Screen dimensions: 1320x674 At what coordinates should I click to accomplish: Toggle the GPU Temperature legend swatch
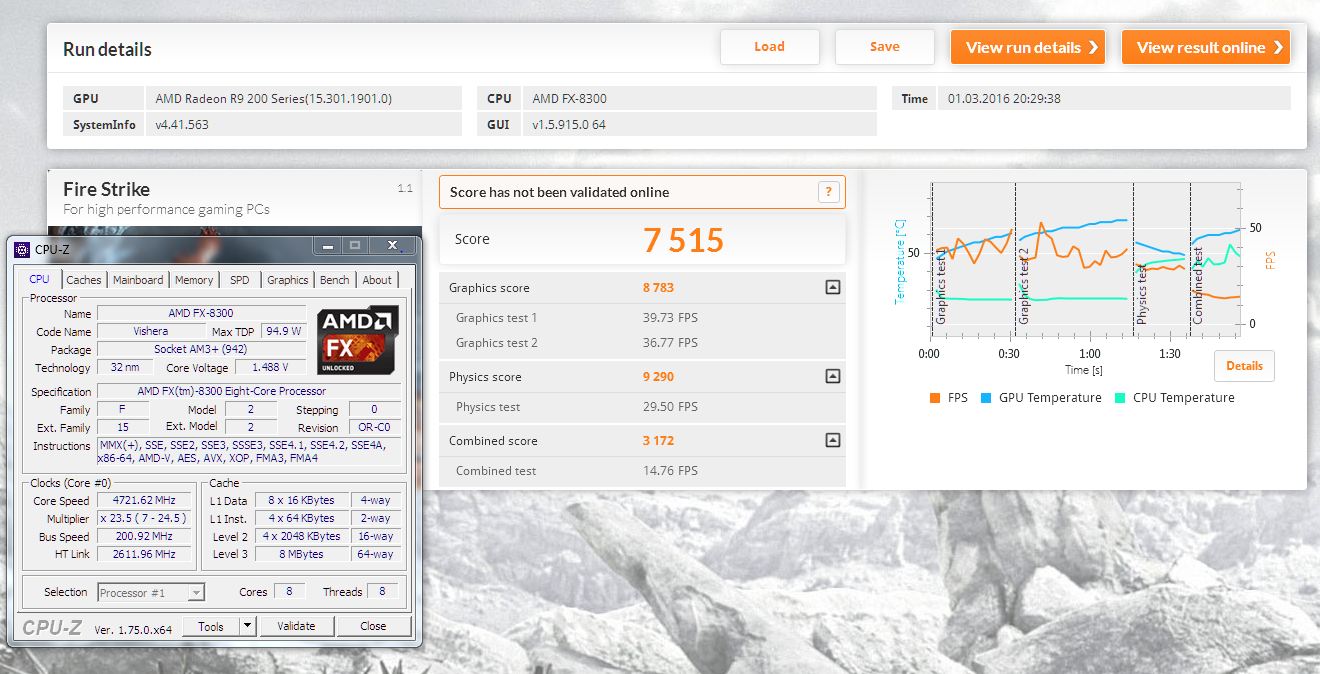click(986, 398)
